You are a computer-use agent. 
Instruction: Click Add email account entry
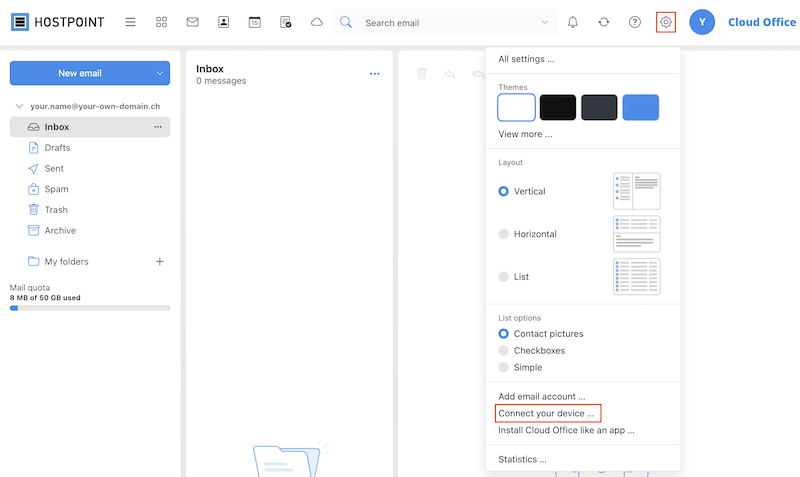(541, 396)
